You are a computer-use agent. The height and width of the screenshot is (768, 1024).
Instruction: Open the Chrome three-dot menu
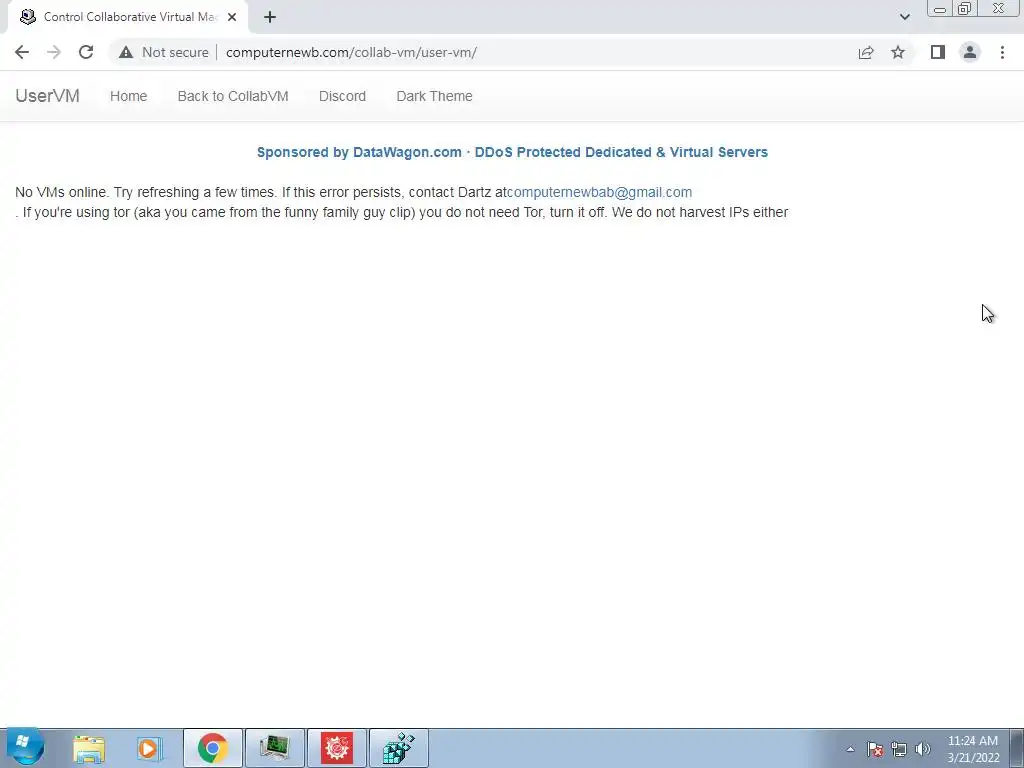(x=1002, y=52)
